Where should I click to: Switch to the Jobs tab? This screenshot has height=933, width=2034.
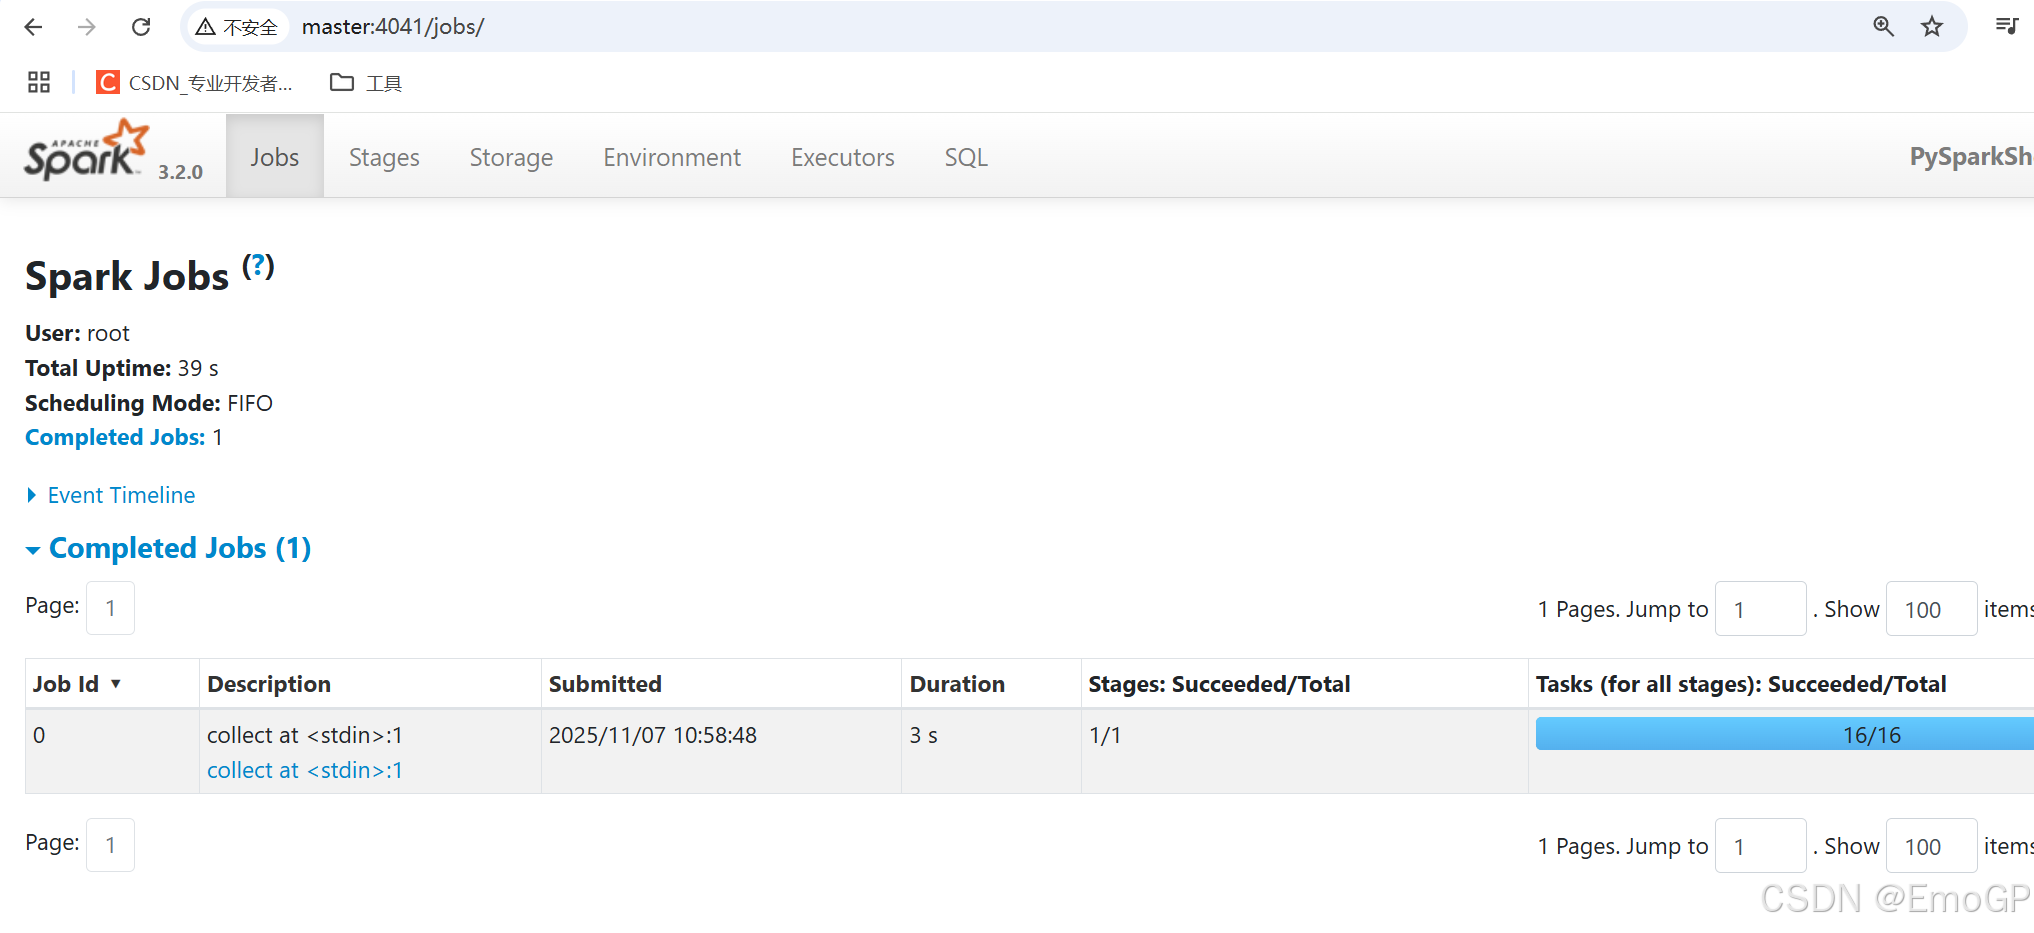[x=275, y=157]
